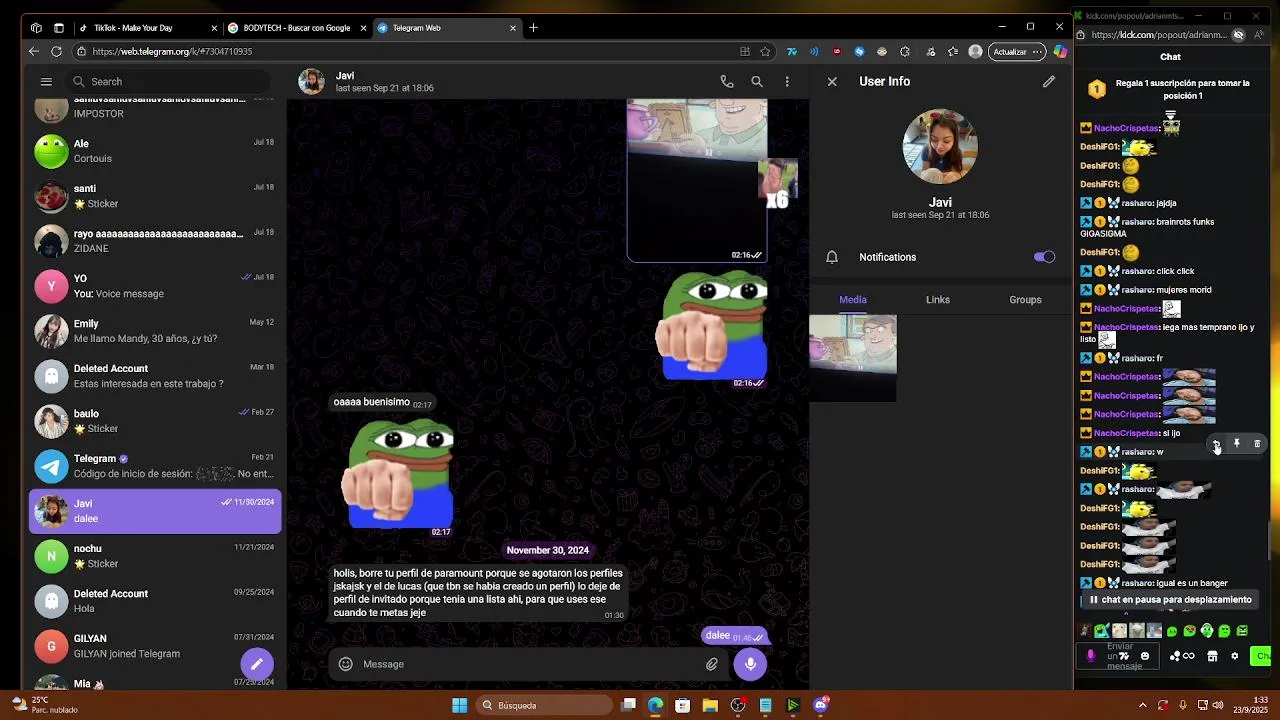Open Discord from the taskbar
This screenshot has height=720, width=1280.
821,705
